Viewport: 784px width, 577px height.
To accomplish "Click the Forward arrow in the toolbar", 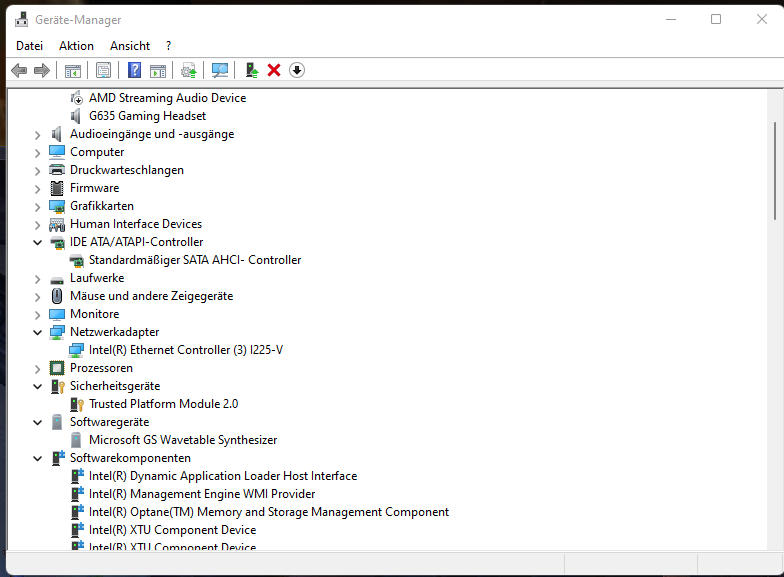I will click(x=42, y=70).
